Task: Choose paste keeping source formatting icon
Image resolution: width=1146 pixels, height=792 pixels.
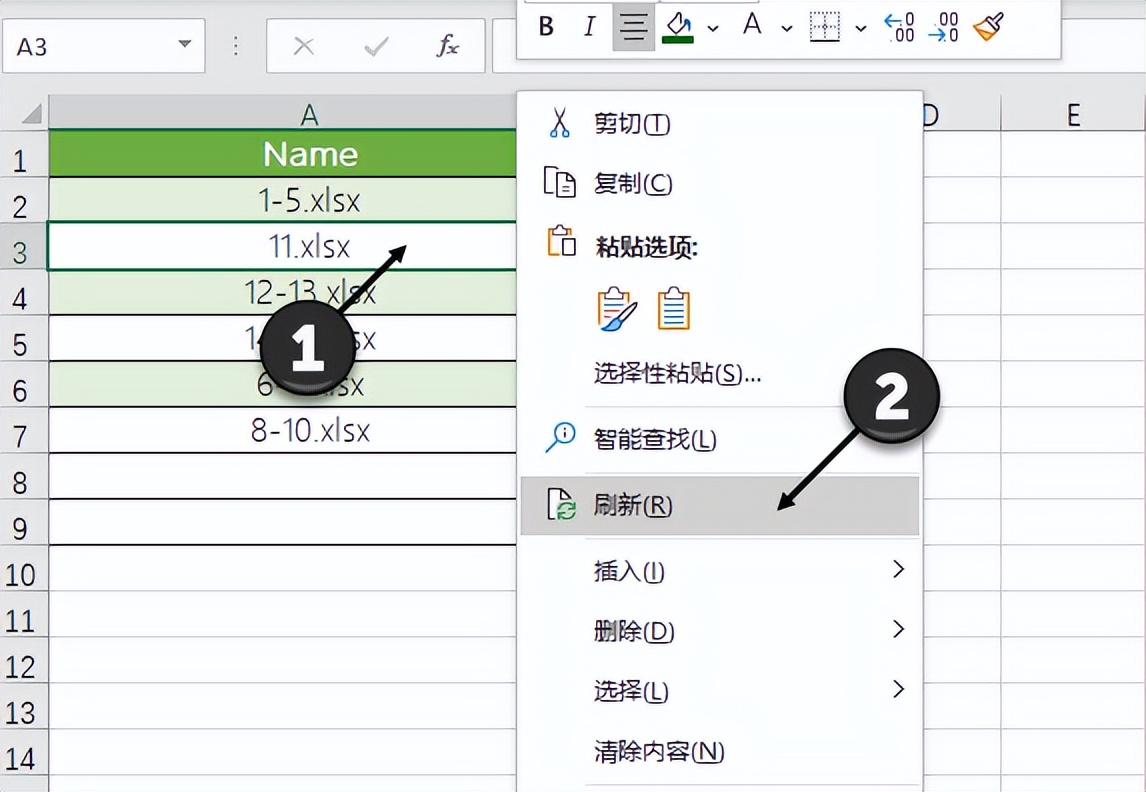Action: 617,308
